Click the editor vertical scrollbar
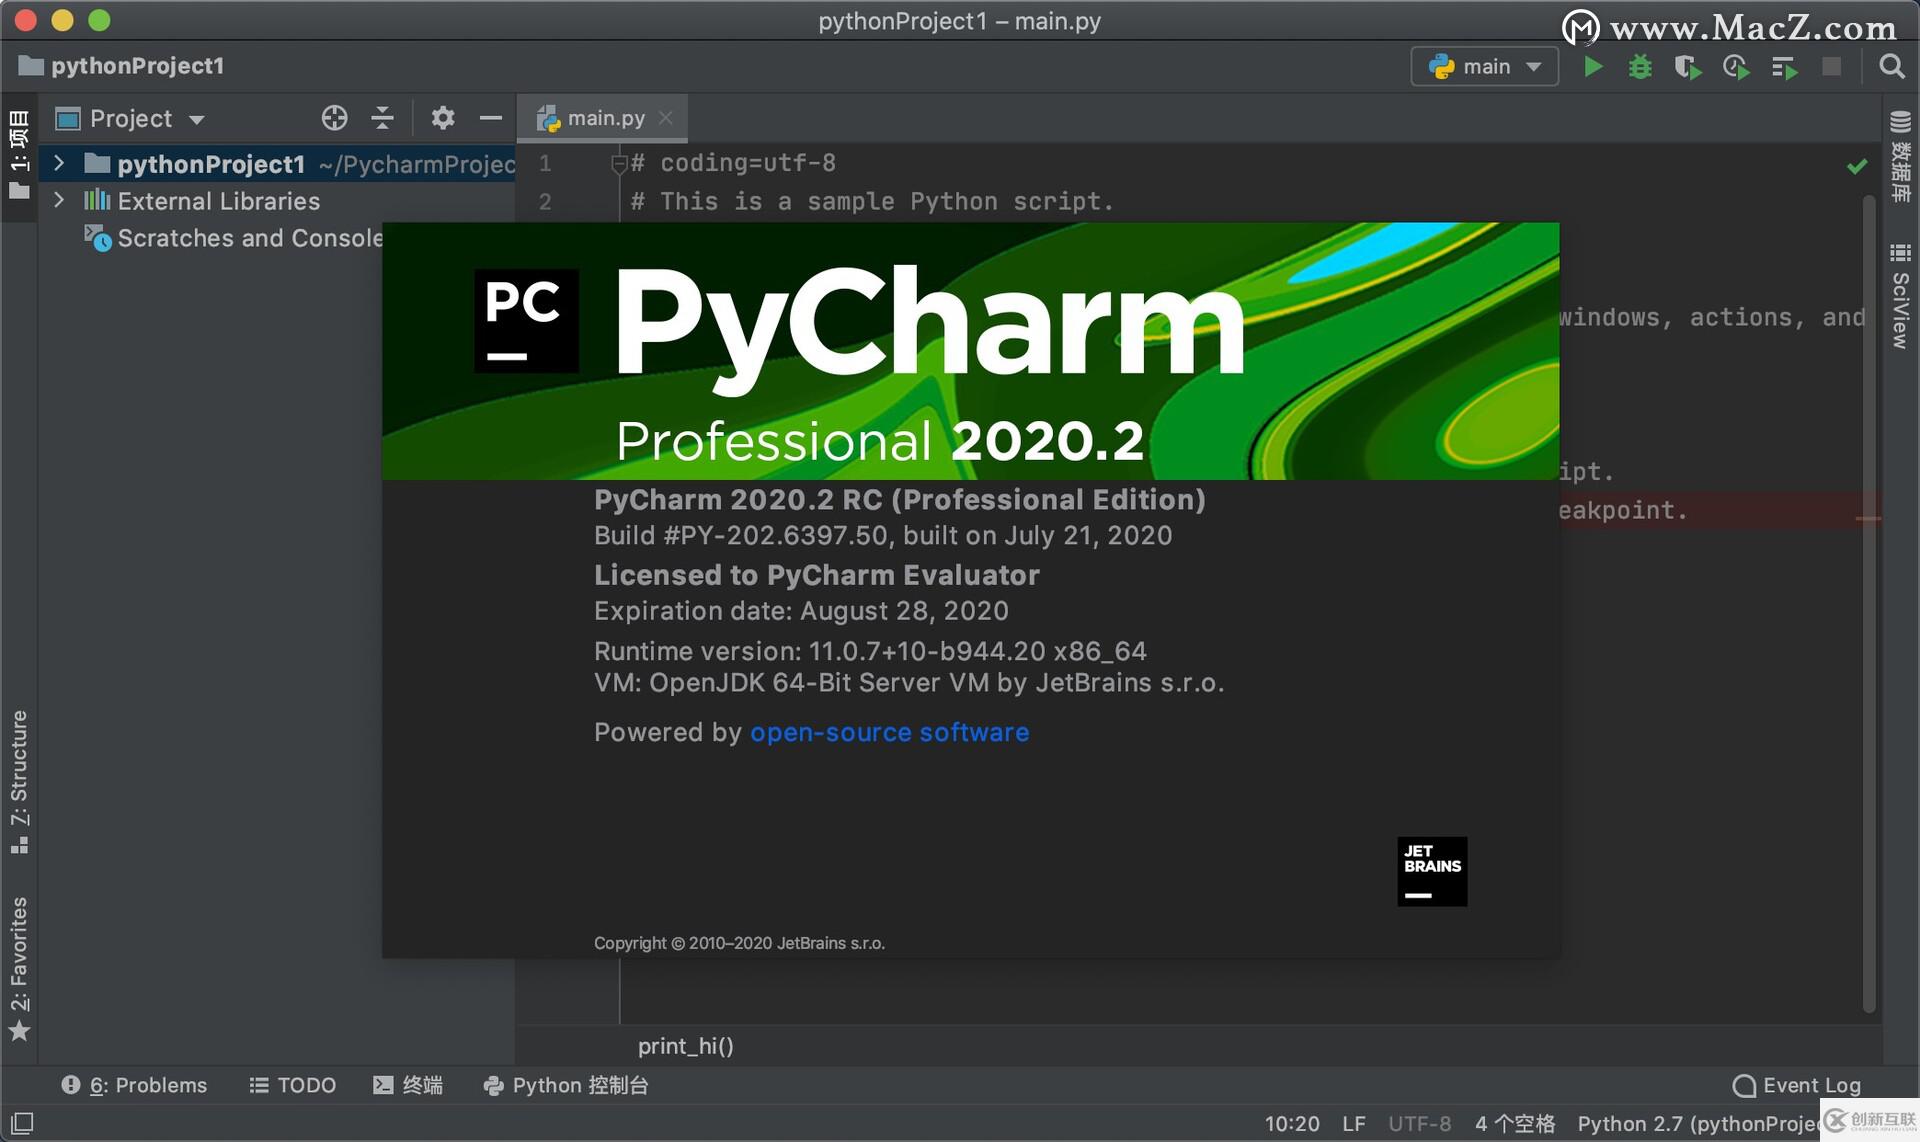1920x1142 pixels. [x=1869, y=603]
